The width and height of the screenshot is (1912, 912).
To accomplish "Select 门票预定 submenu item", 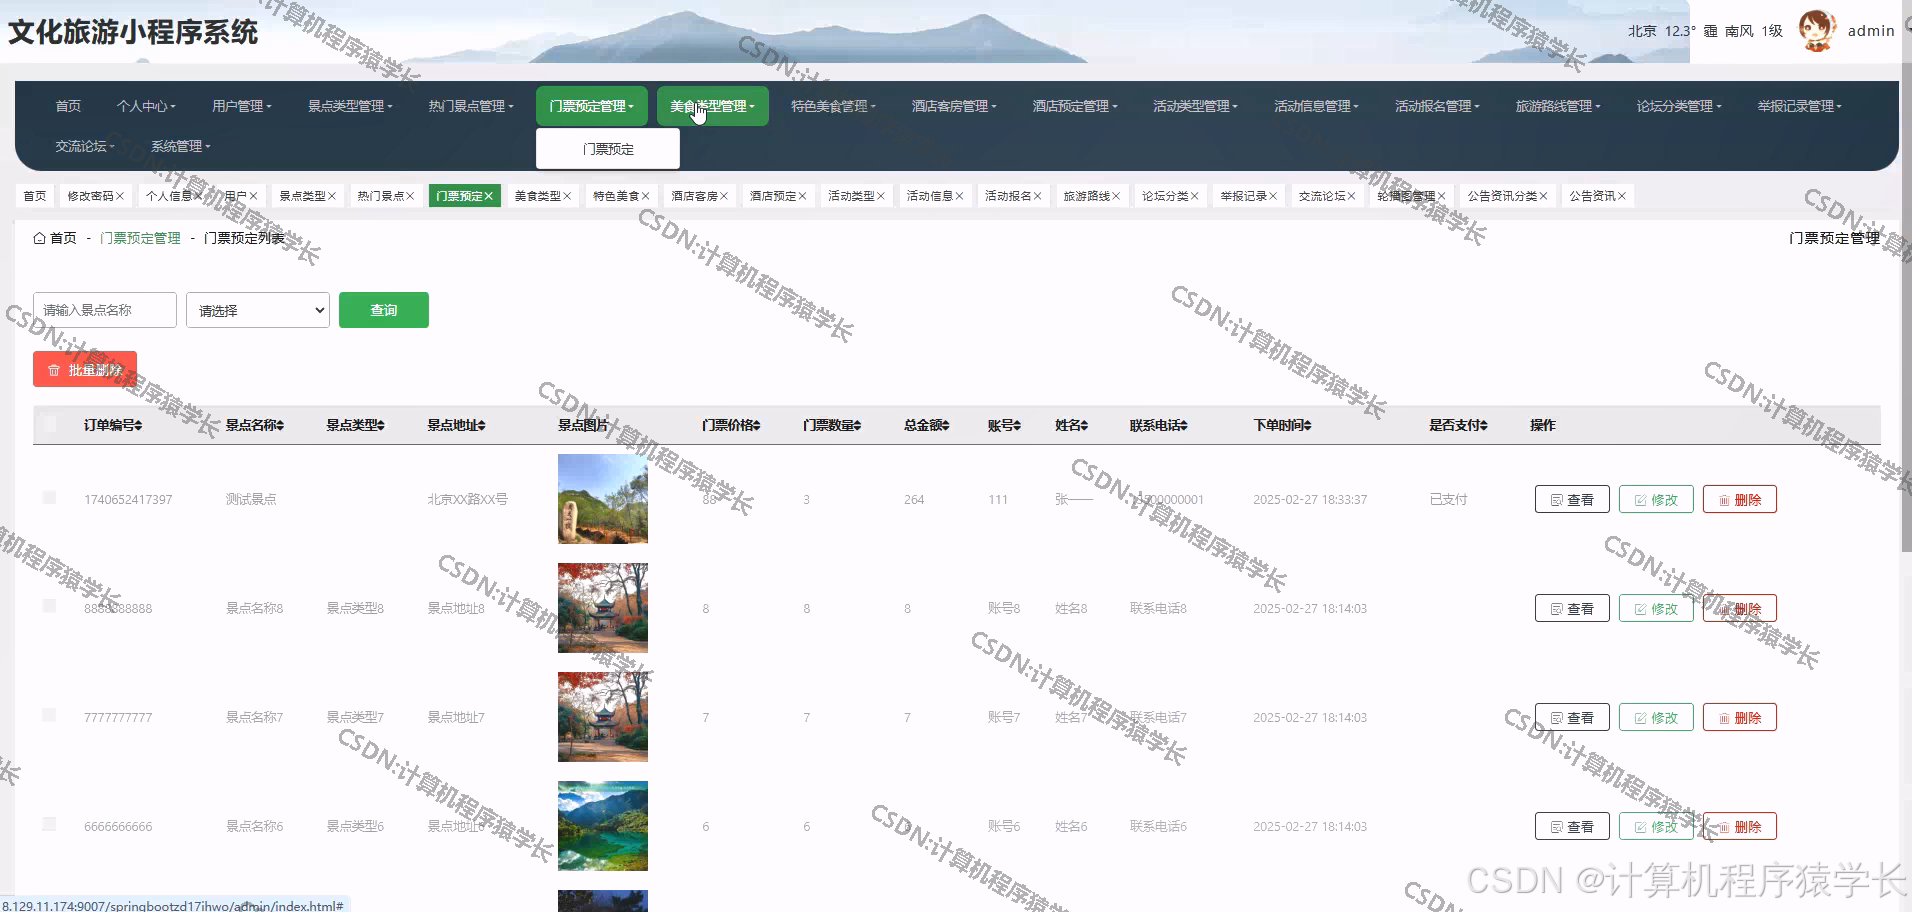I will click(x=608, y=149).
